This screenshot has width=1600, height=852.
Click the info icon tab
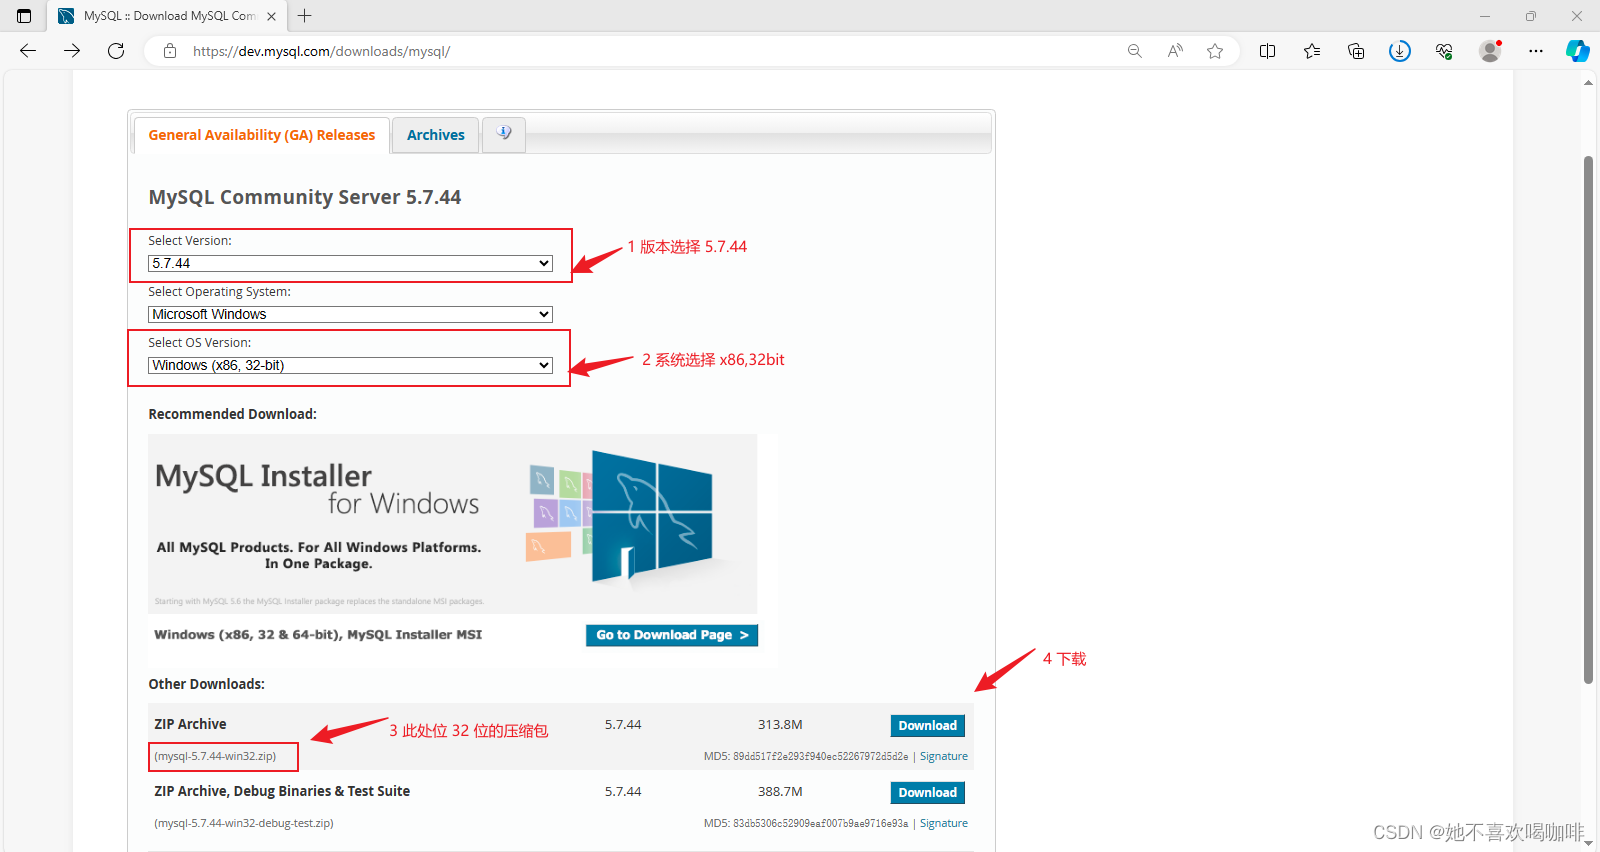tap(504, 134)
